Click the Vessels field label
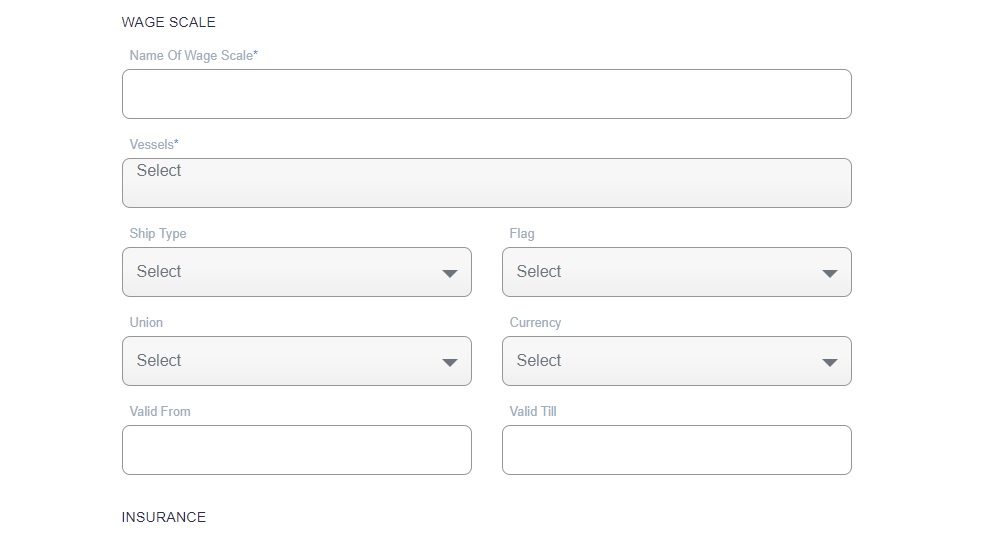 (x=154, y=145)
